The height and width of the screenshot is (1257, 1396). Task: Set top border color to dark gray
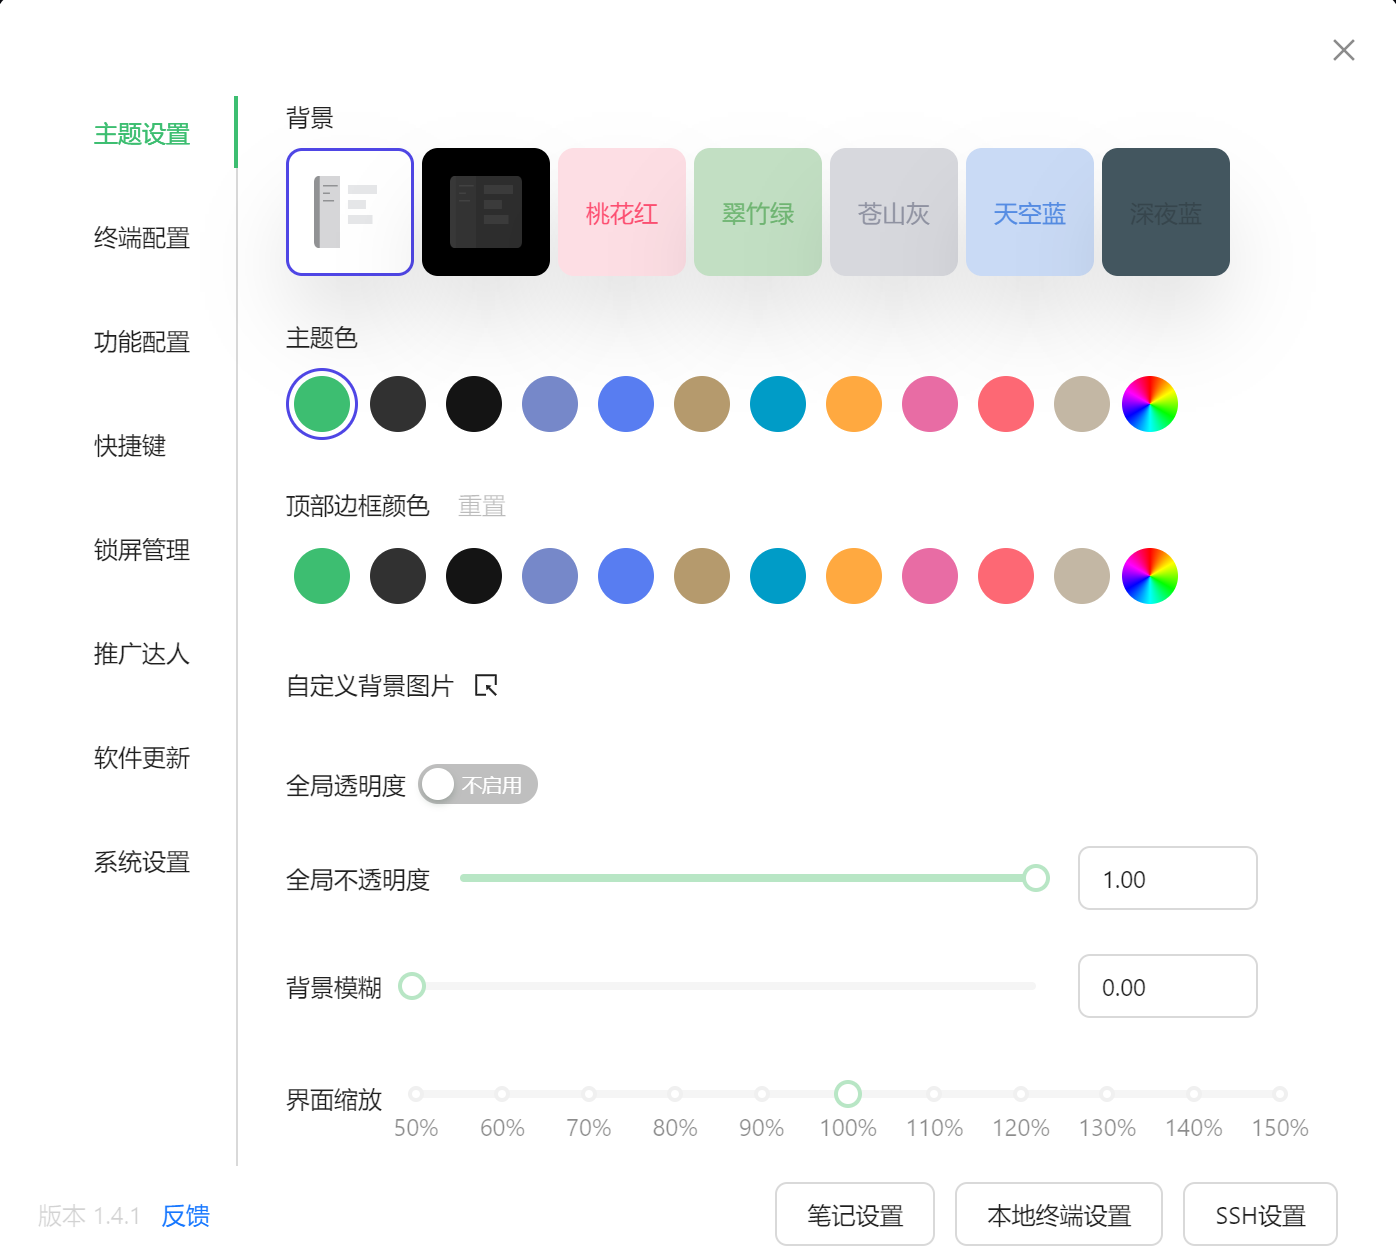coord(398,576)
